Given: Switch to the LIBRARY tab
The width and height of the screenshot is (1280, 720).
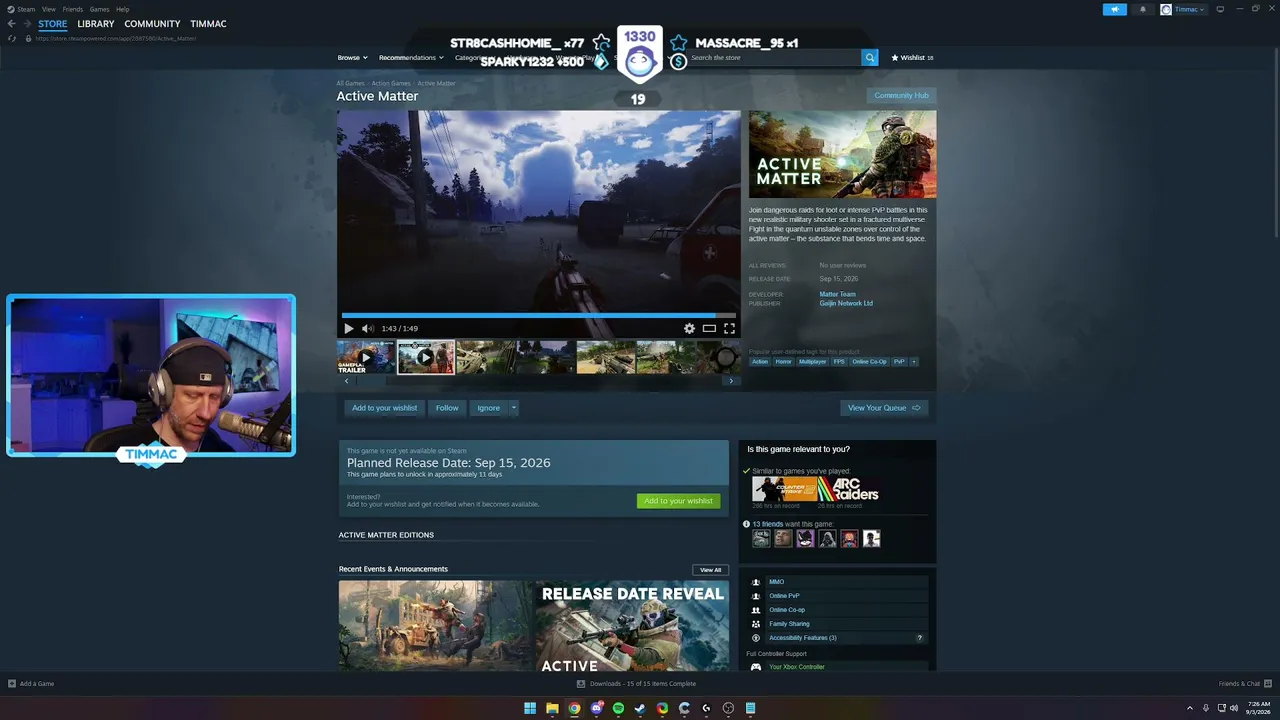Looking at the screenshot, I should point(96,24).
